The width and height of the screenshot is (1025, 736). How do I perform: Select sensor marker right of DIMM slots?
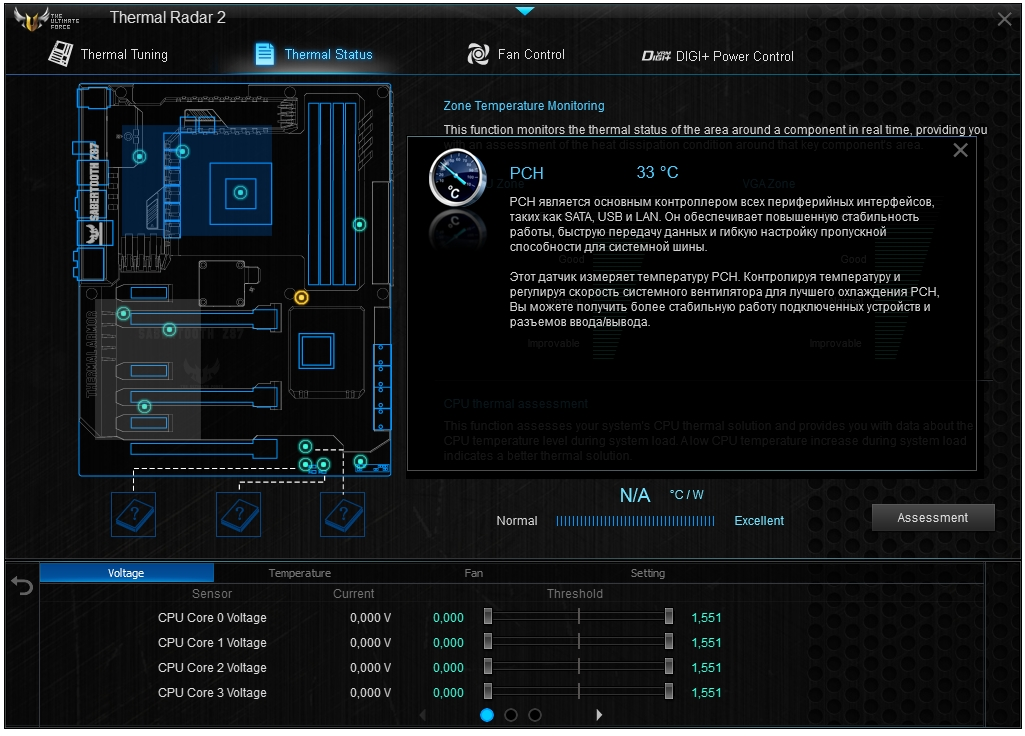[360, 225]
